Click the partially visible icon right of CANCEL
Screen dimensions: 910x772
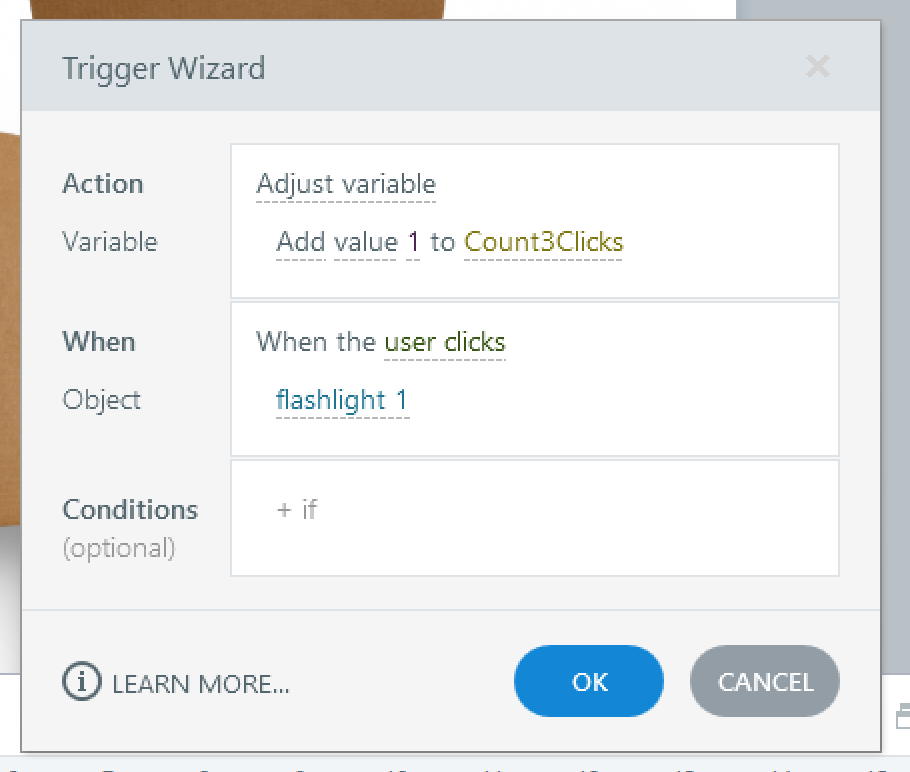click(x=902, y=713)
